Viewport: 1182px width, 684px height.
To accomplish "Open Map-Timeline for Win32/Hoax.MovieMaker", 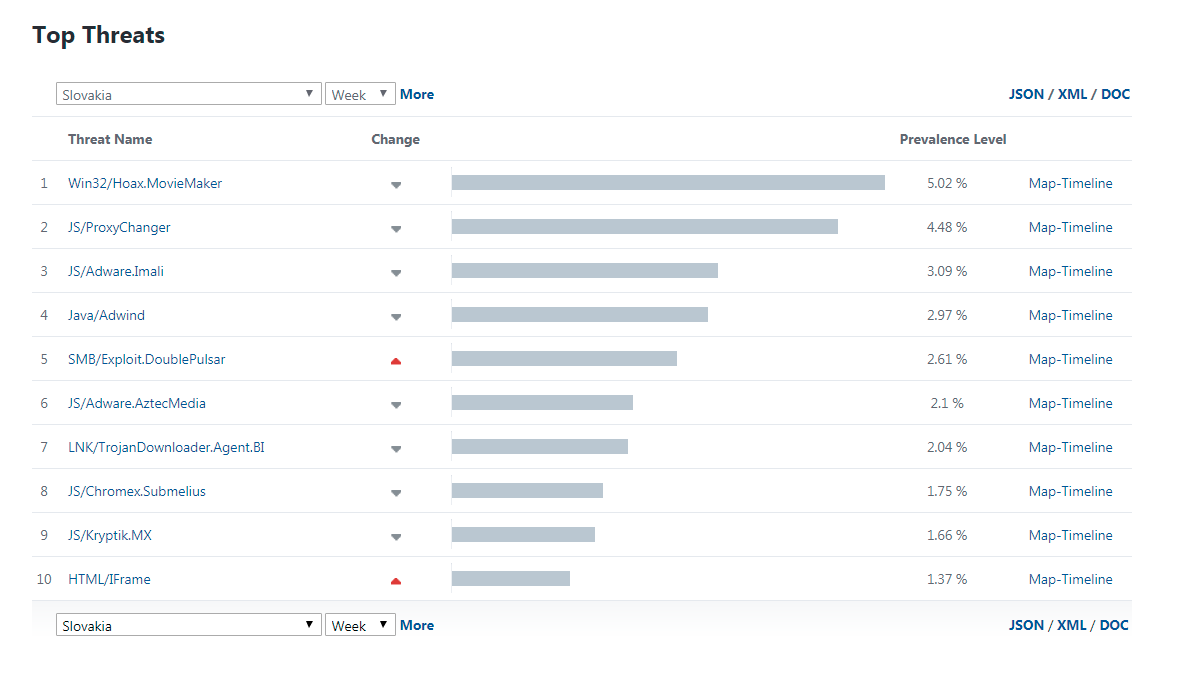I will point(1070,183).
